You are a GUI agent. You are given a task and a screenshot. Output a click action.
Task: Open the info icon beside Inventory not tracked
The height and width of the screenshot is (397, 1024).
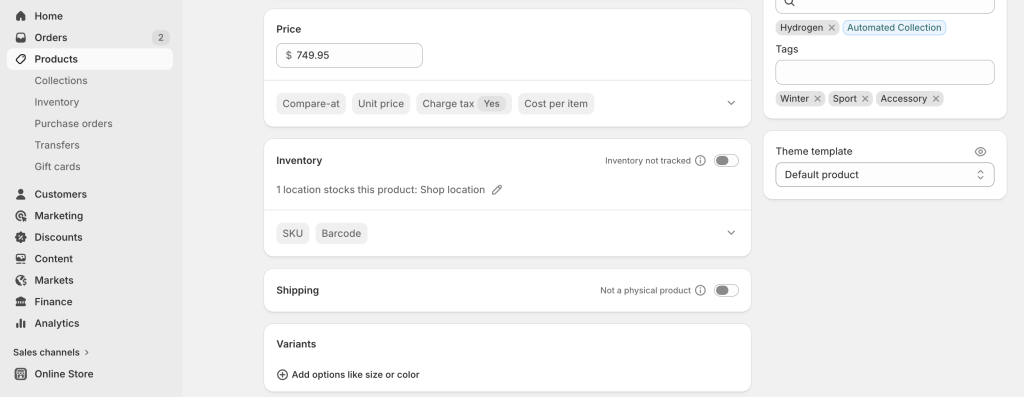coord(700,161)
